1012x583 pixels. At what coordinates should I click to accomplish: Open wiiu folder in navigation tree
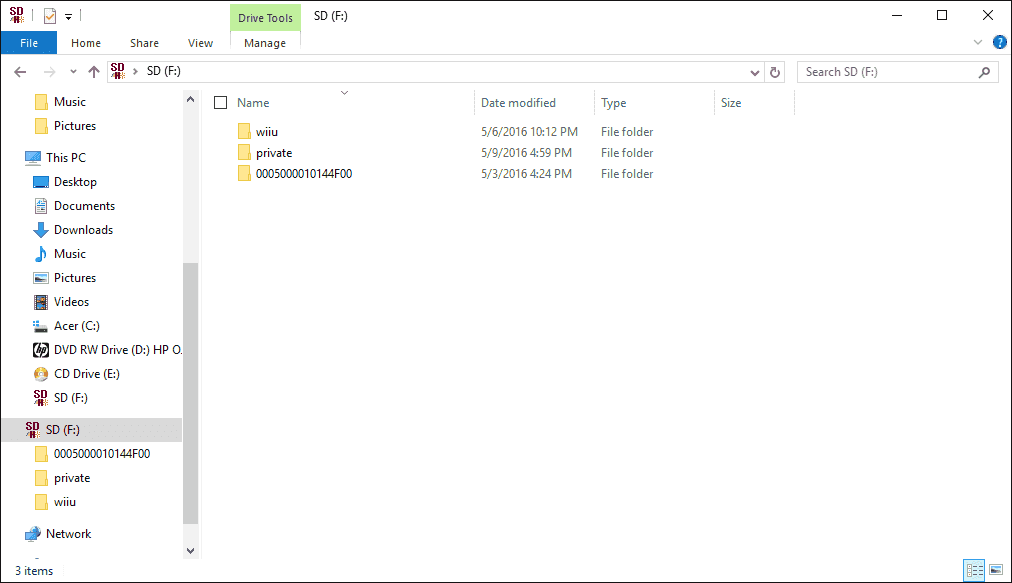[65, 502]
